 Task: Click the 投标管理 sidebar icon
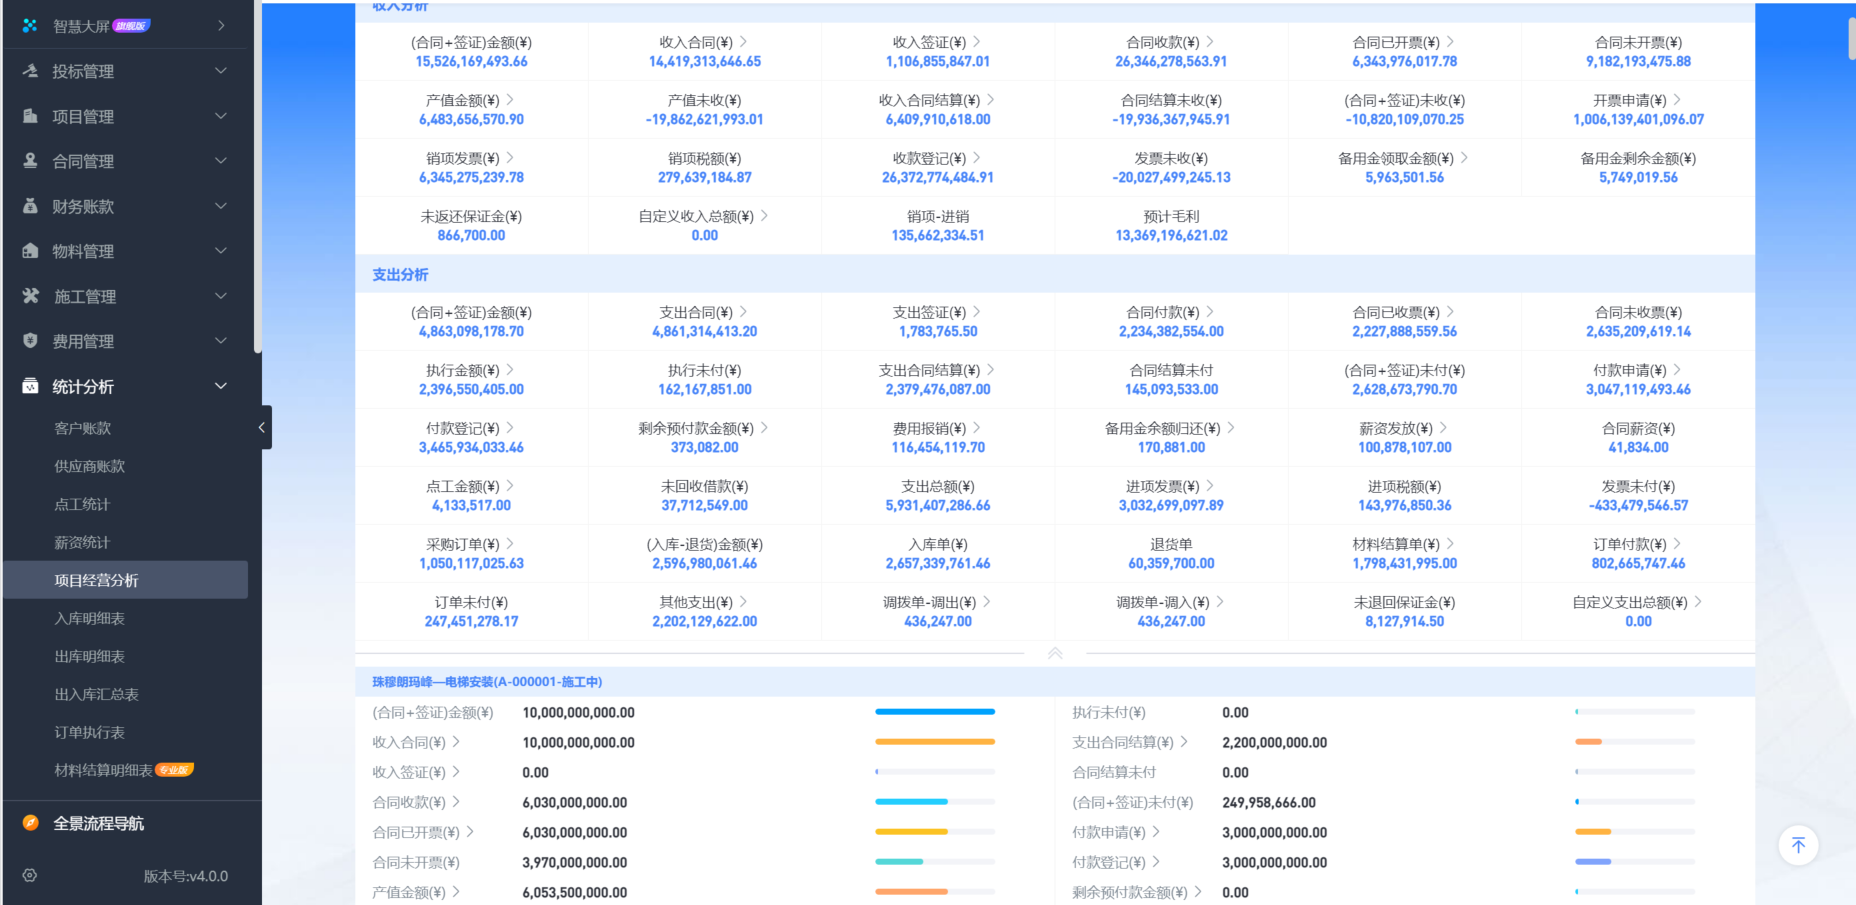pyautogui.click(x=30, y=71)
